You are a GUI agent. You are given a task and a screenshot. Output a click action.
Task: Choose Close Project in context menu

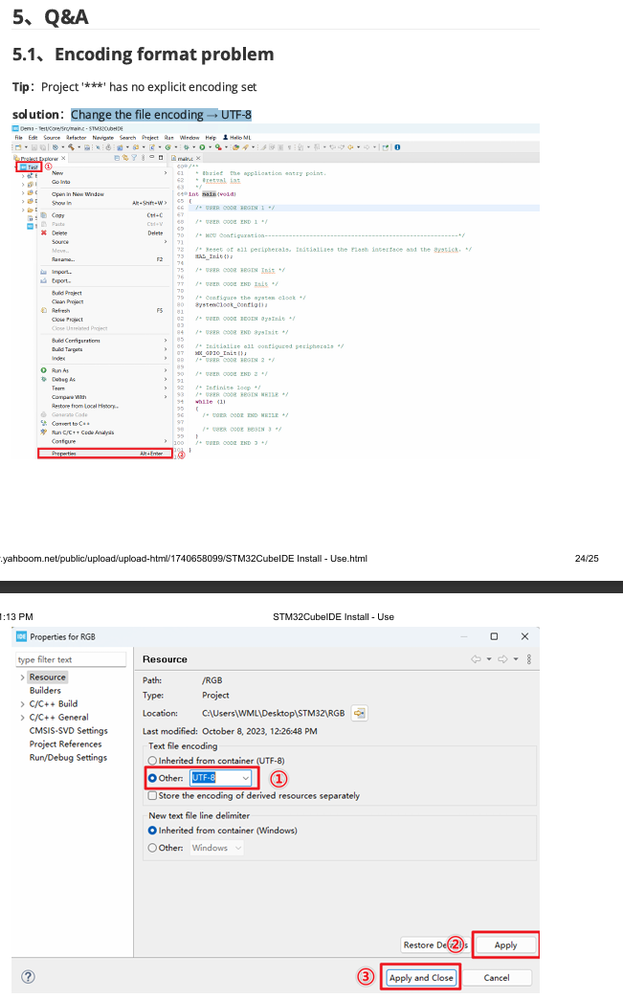68,320
